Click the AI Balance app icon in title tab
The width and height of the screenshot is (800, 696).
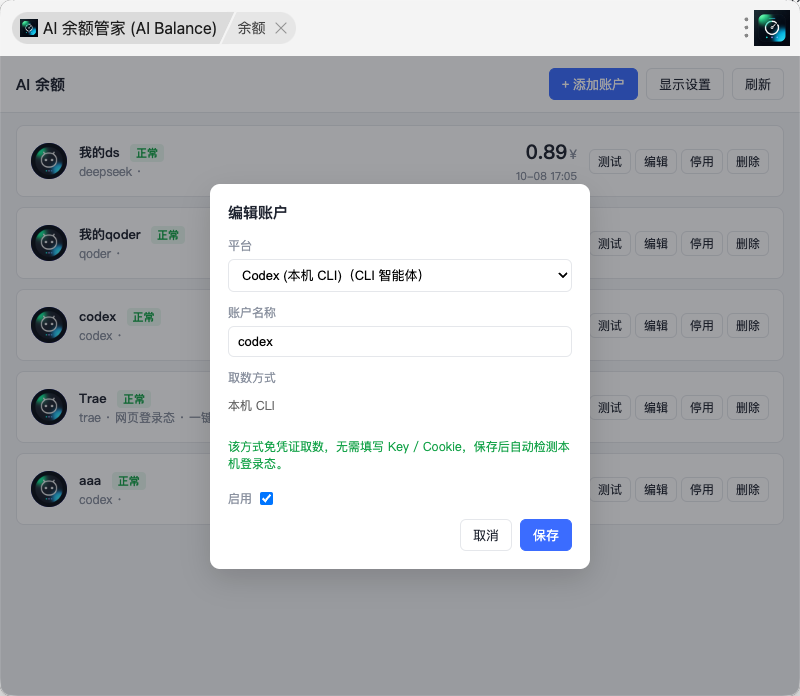click(x=29, y=28)
